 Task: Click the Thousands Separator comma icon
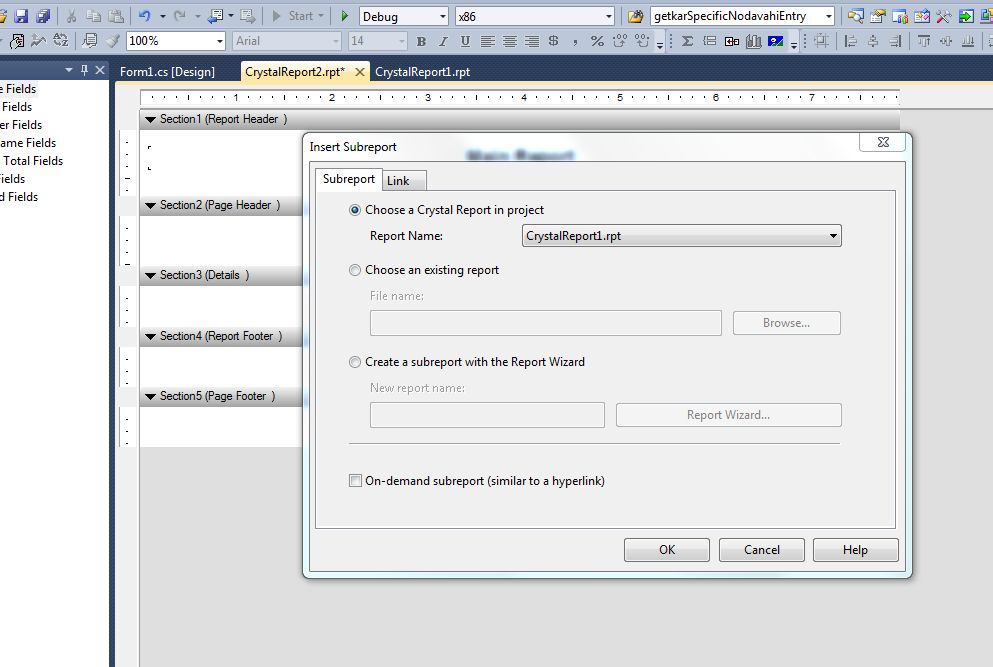tap(575, 42)
